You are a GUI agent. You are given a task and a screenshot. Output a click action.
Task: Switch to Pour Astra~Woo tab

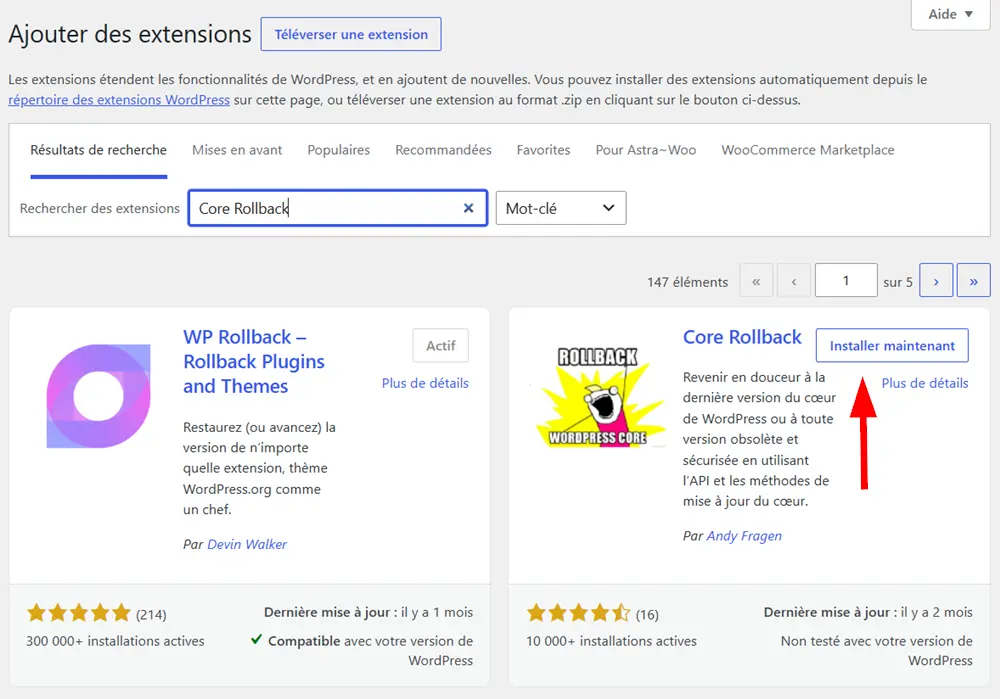645,150
